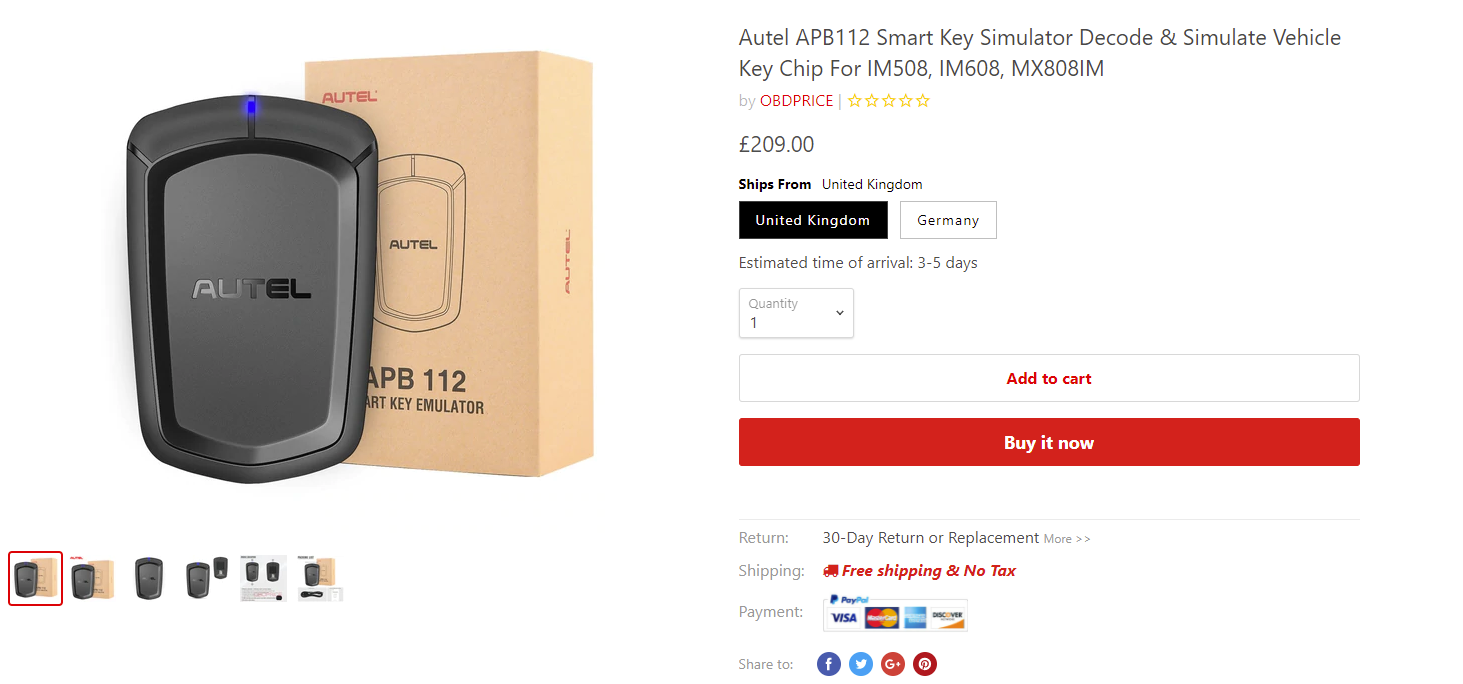
Task: Visit the OBDPRICE seller page
Action: (x=796, y=100)
